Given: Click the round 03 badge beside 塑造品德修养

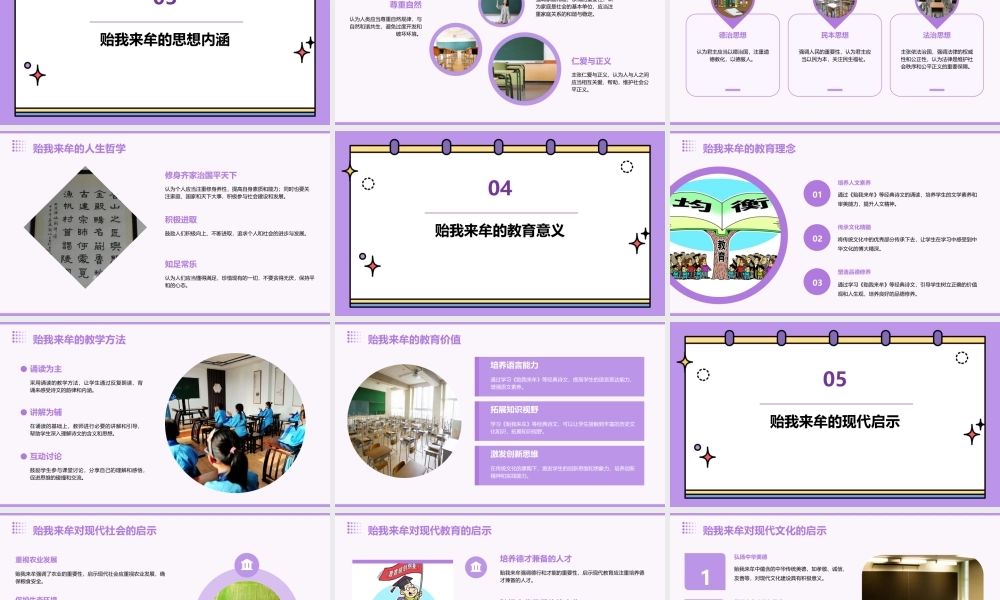Looking at the screenshot, I should click(x=817, y=282).
